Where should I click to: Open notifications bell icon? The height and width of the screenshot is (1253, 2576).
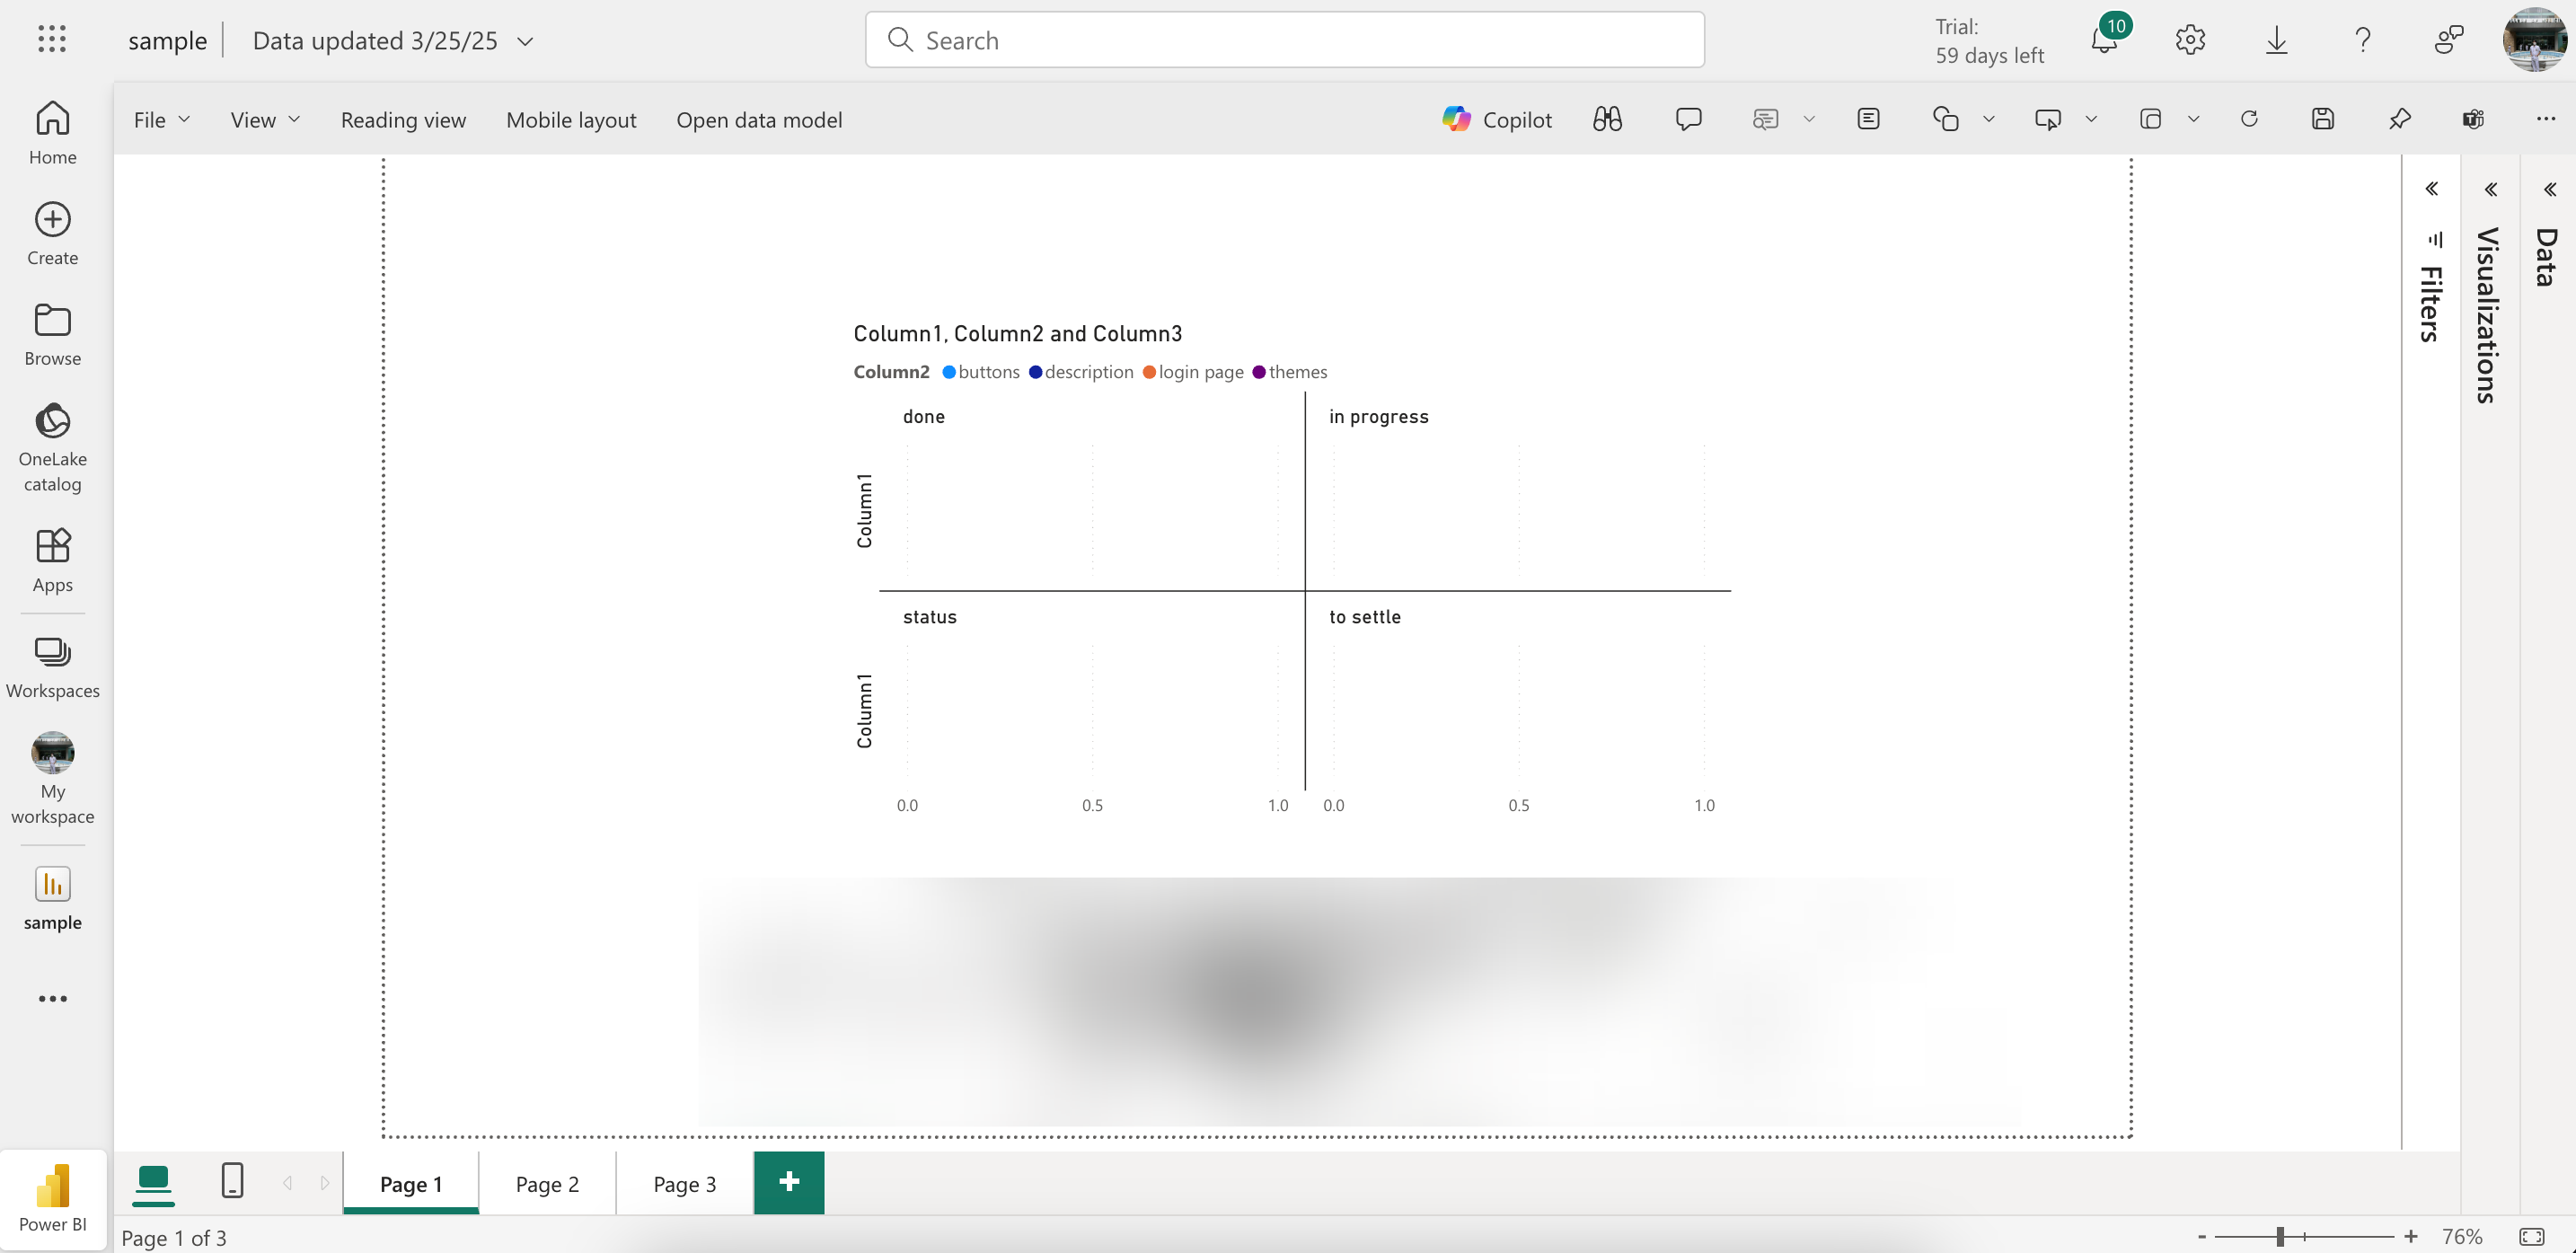point(2104,40)
